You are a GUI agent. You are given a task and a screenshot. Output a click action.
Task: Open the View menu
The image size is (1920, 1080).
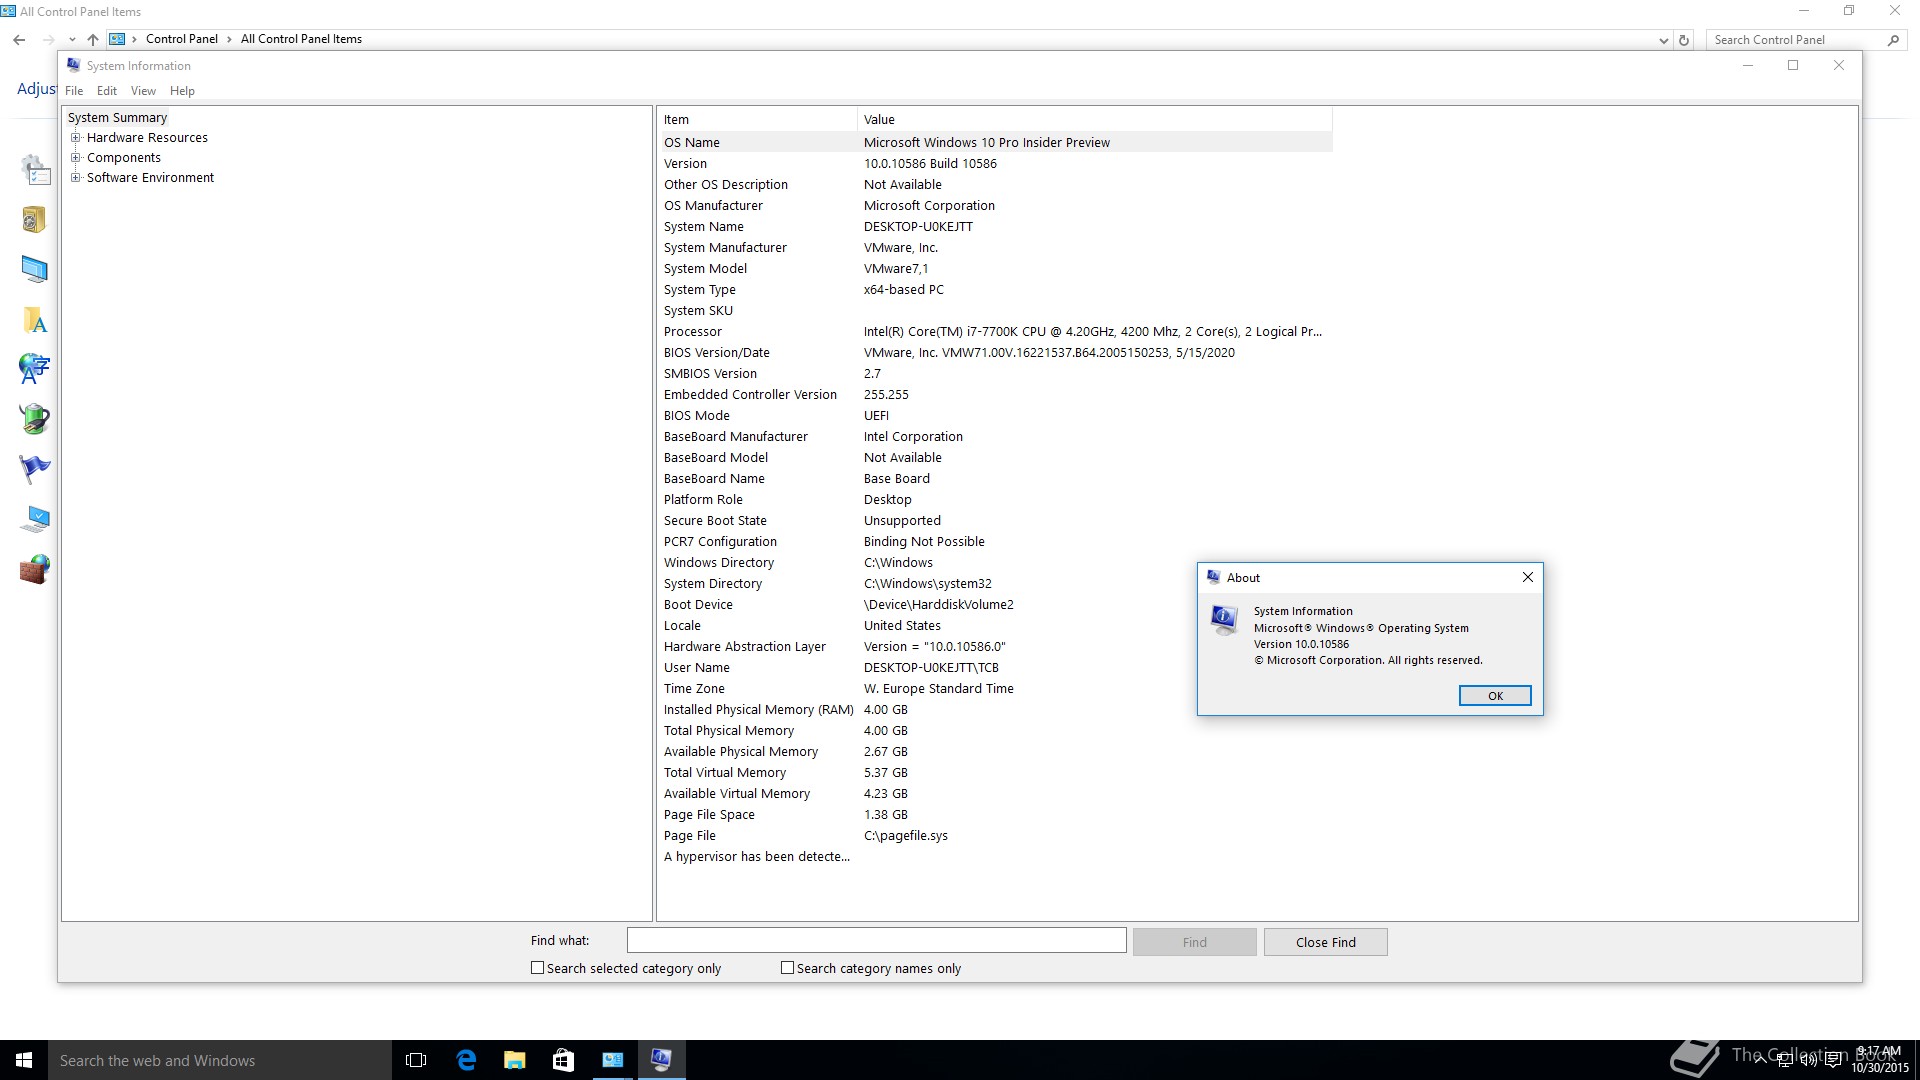(143, 91)
